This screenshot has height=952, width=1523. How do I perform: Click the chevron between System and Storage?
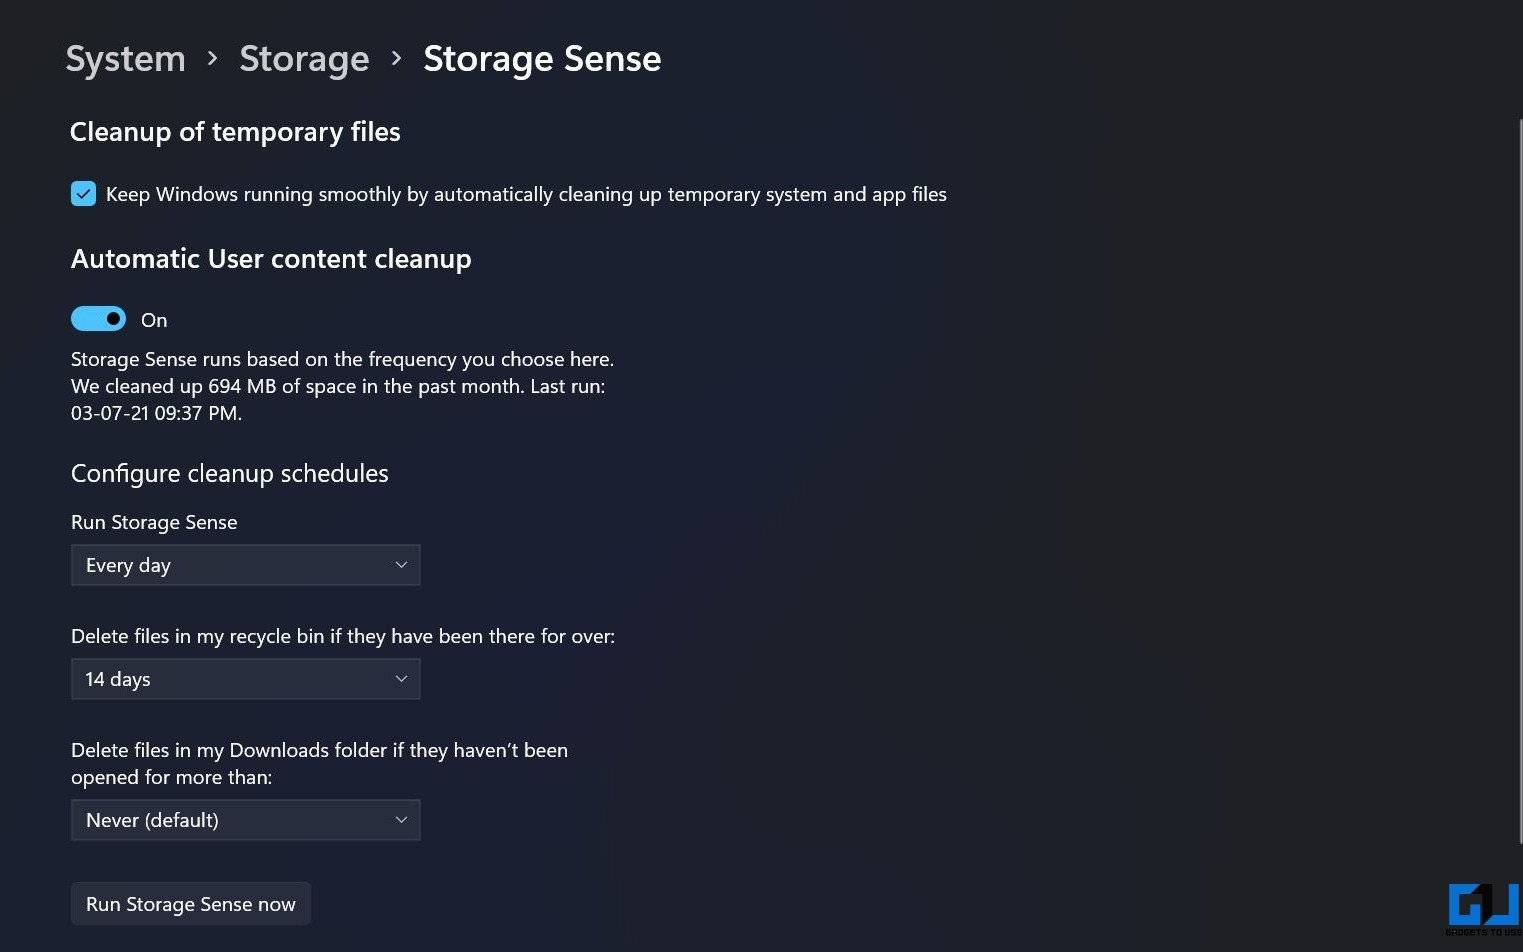[212, 59]
